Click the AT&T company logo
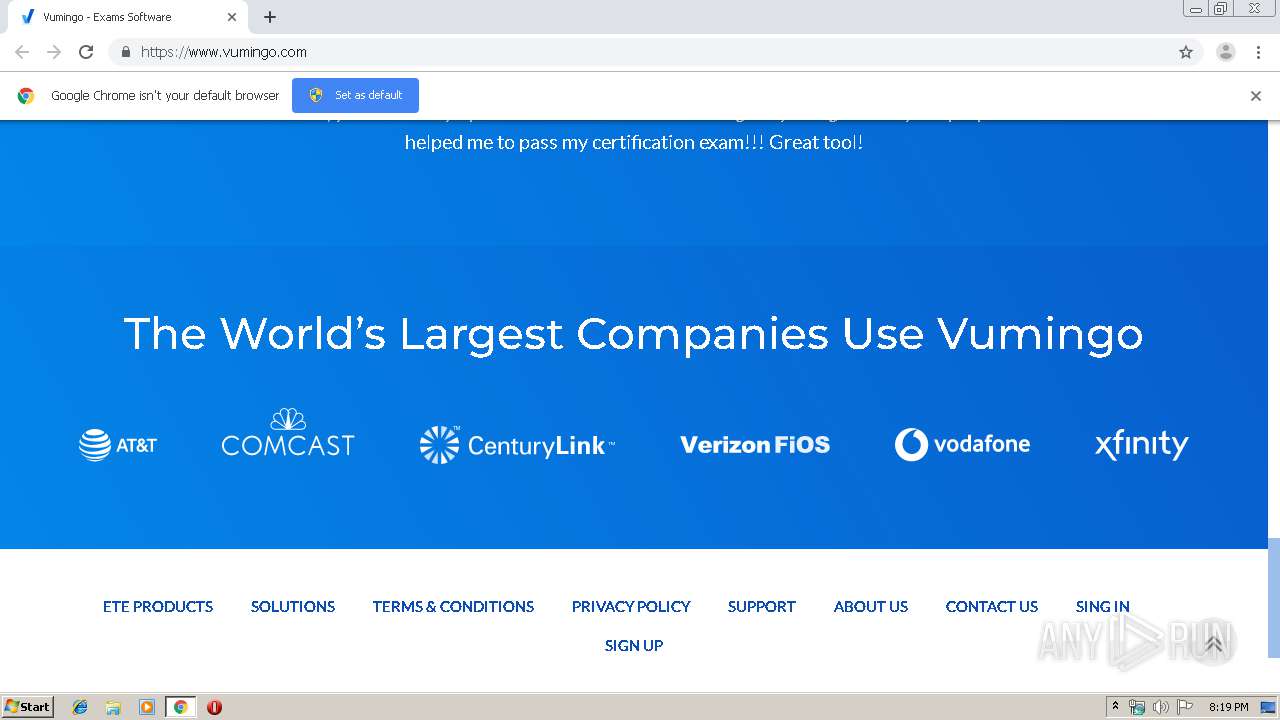Screen dimensions: 1280x720 [x=118, y=445]
